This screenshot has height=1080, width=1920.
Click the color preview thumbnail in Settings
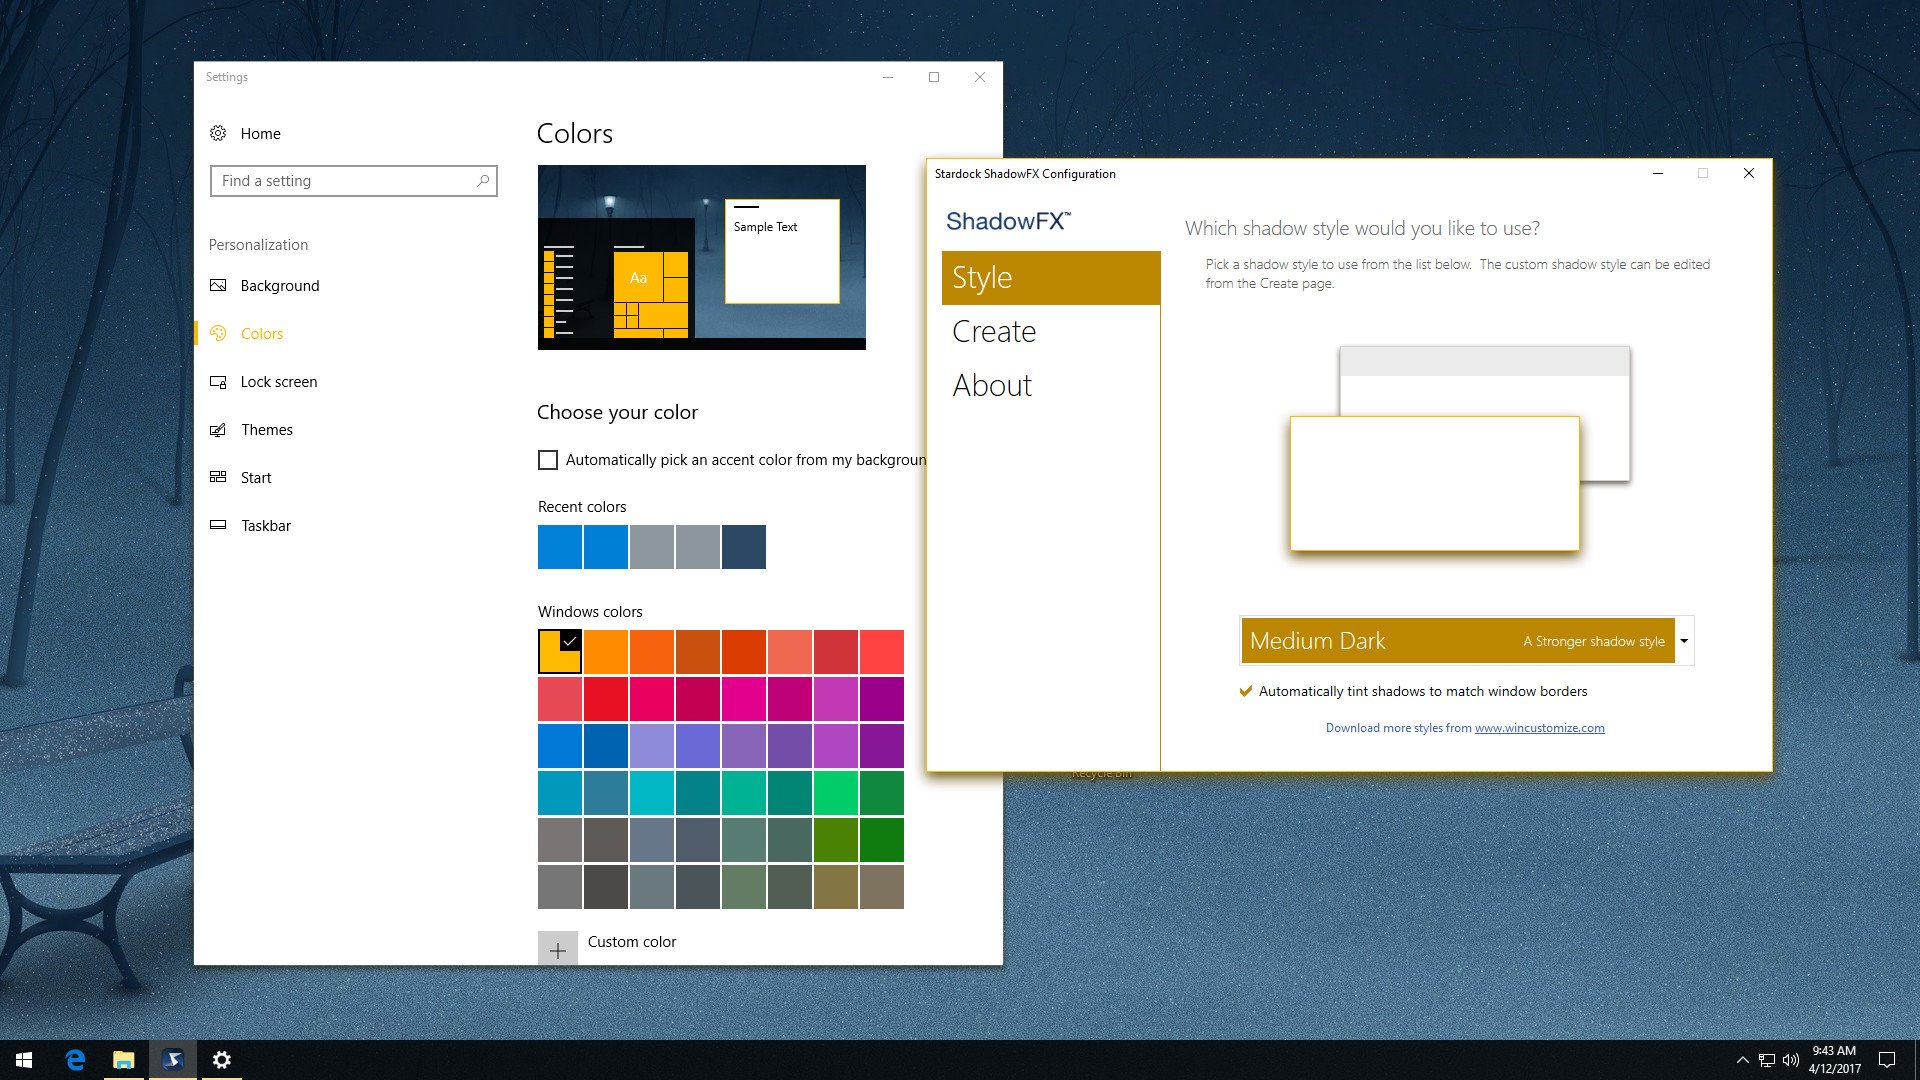(x=701, y=257)
